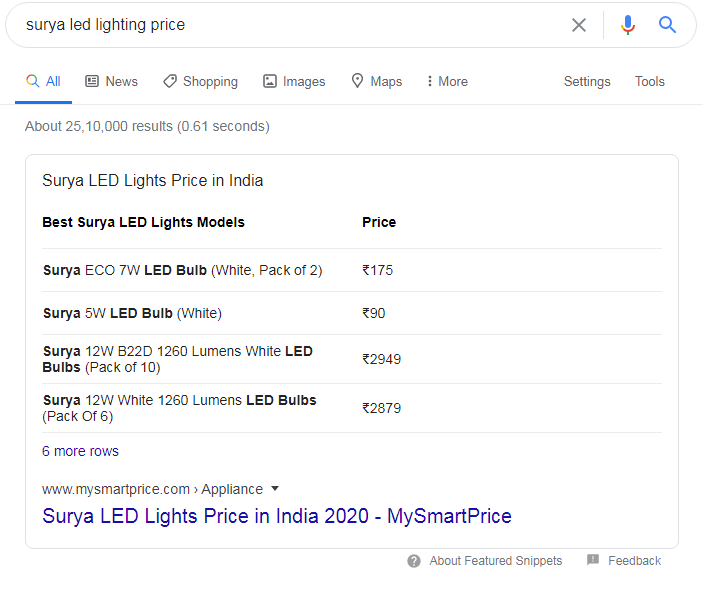Click into the search field with surya led query
Image resolution: width=703 pixels, height=589 pixels.
coord(291,25)
